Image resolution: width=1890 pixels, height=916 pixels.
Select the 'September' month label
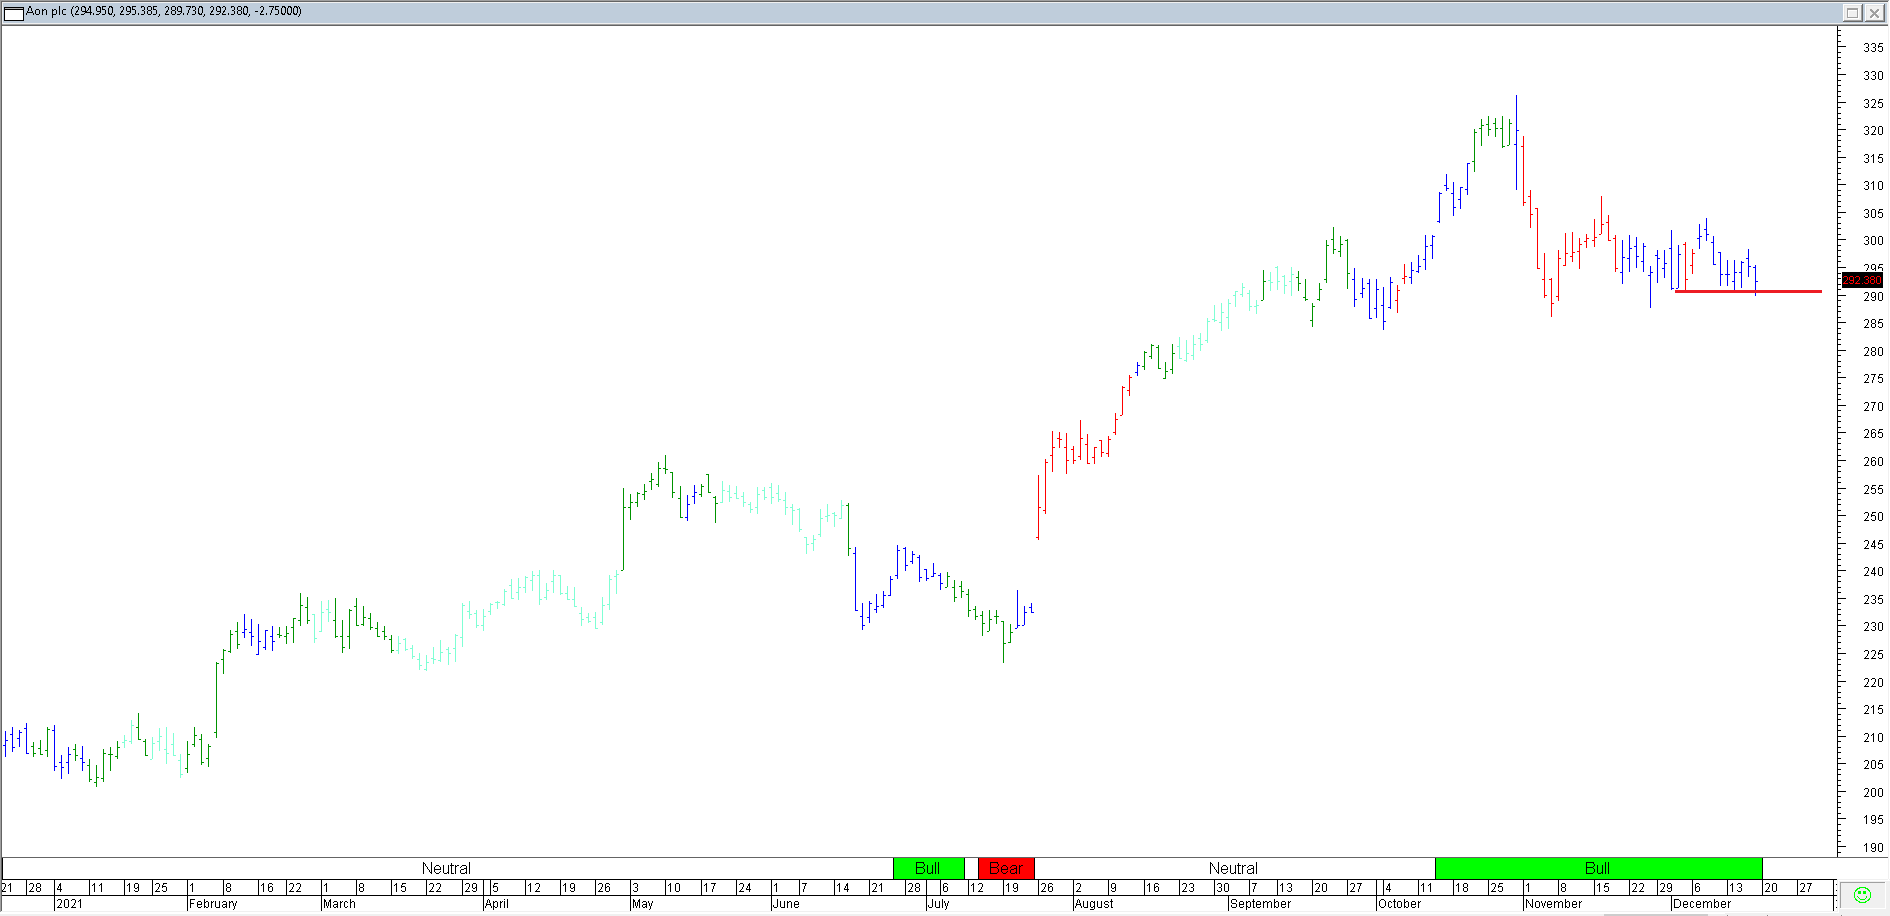point(1261,904)
